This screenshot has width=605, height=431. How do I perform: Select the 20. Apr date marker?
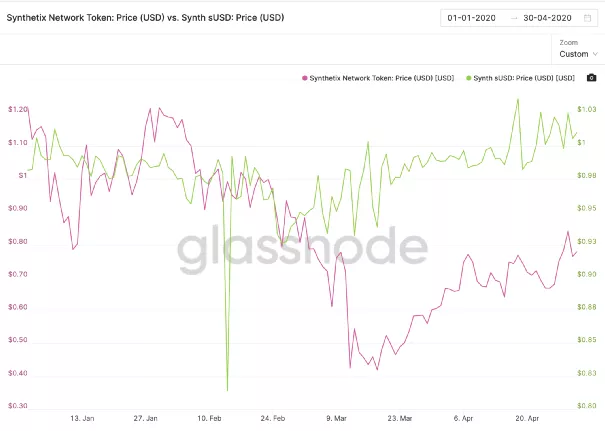pos(527,419)
